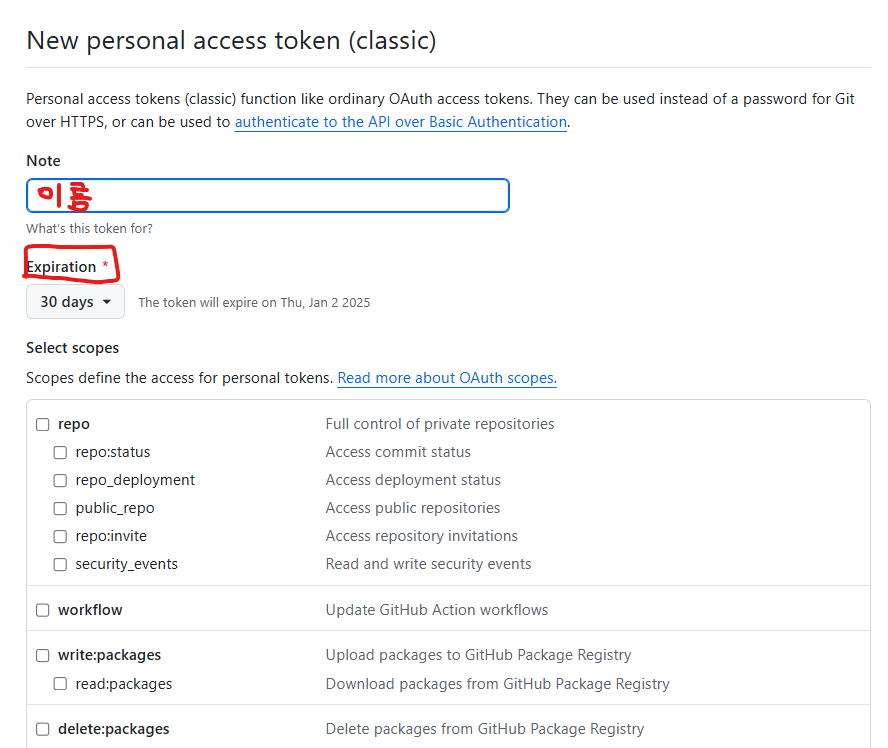
Task: Check the repo scope checkbox
Action: pyautogui.click(x=42, y=424)
